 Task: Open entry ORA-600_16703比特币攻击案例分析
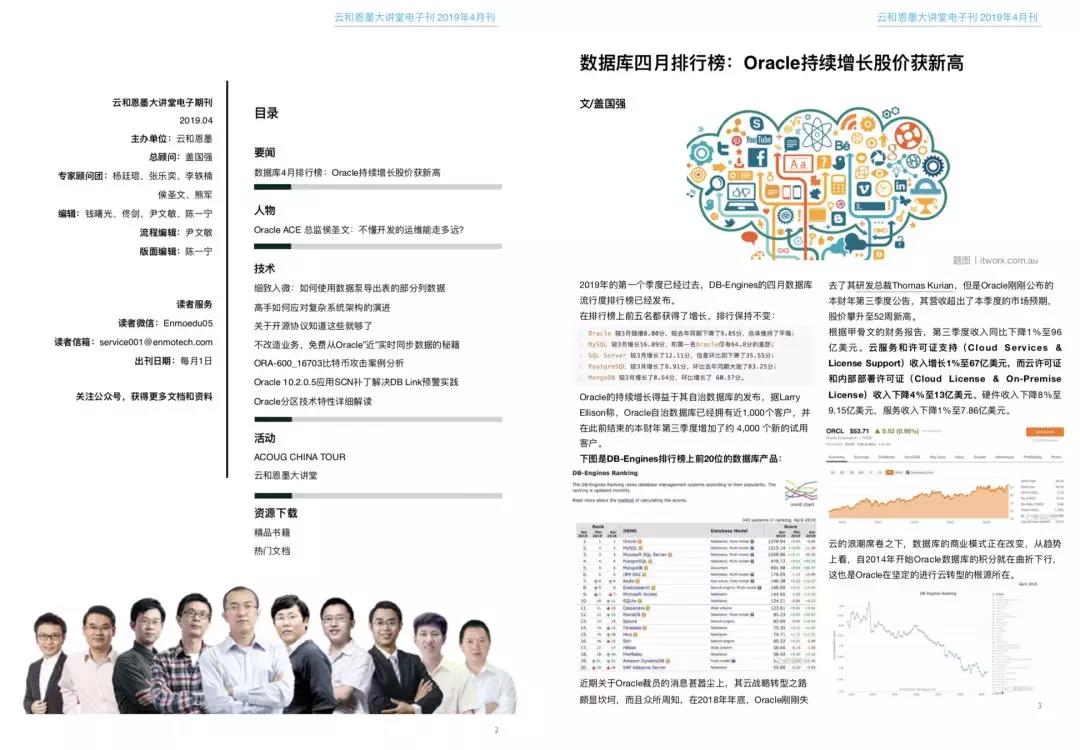pyautogui.click(x=329, y=363)
